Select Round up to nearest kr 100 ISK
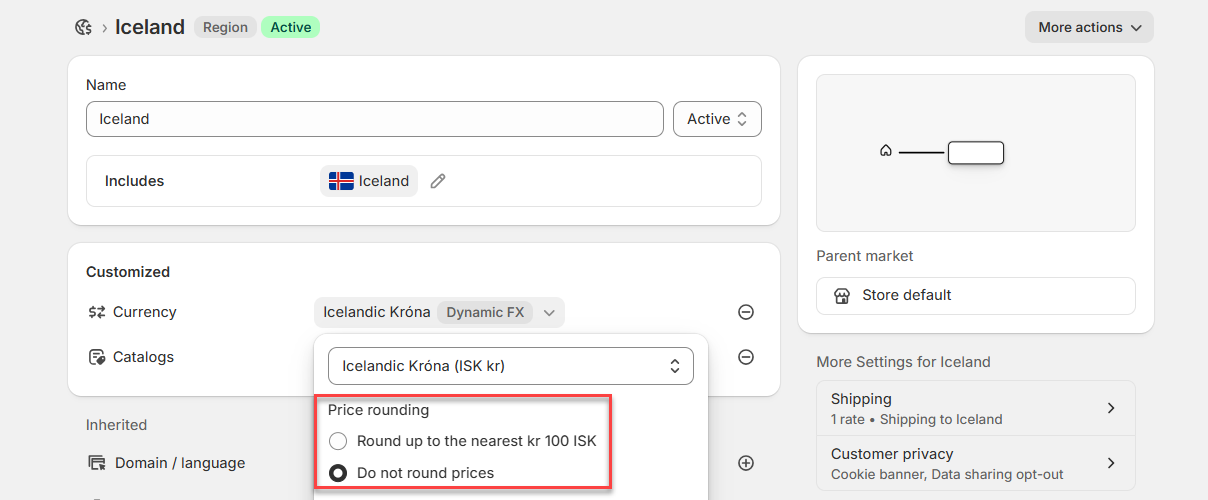1208x500 pixels. point(338,441)
